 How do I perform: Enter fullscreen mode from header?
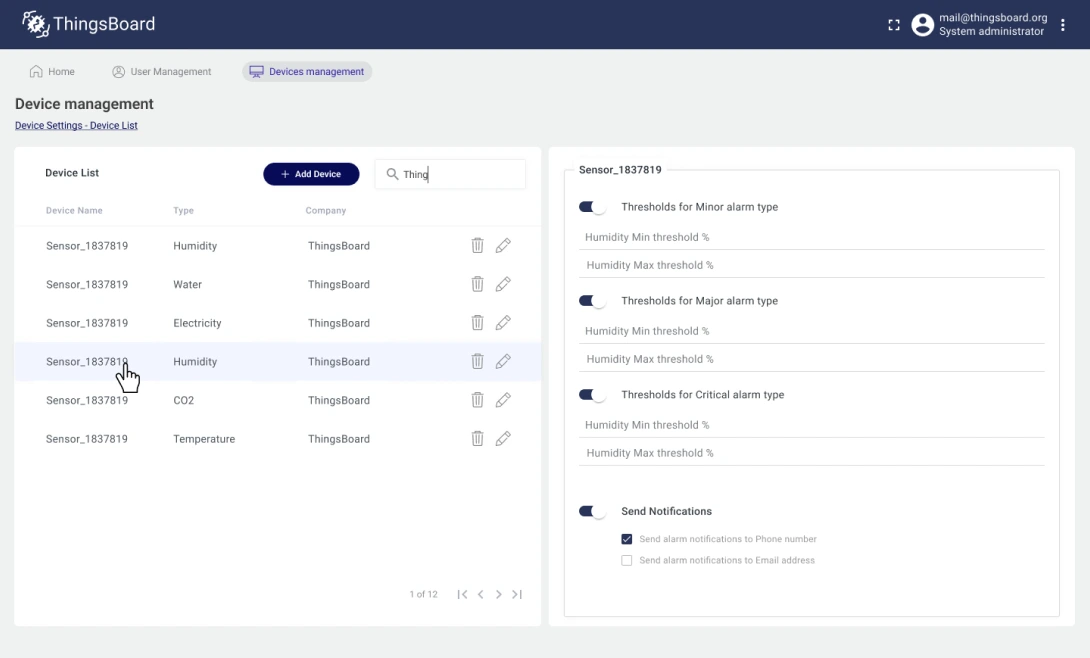(x=894, y=25)
